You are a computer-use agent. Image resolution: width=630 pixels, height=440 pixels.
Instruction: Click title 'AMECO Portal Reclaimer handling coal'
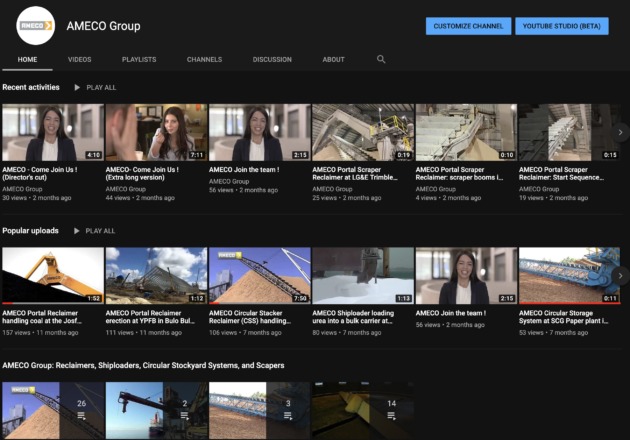42,317
